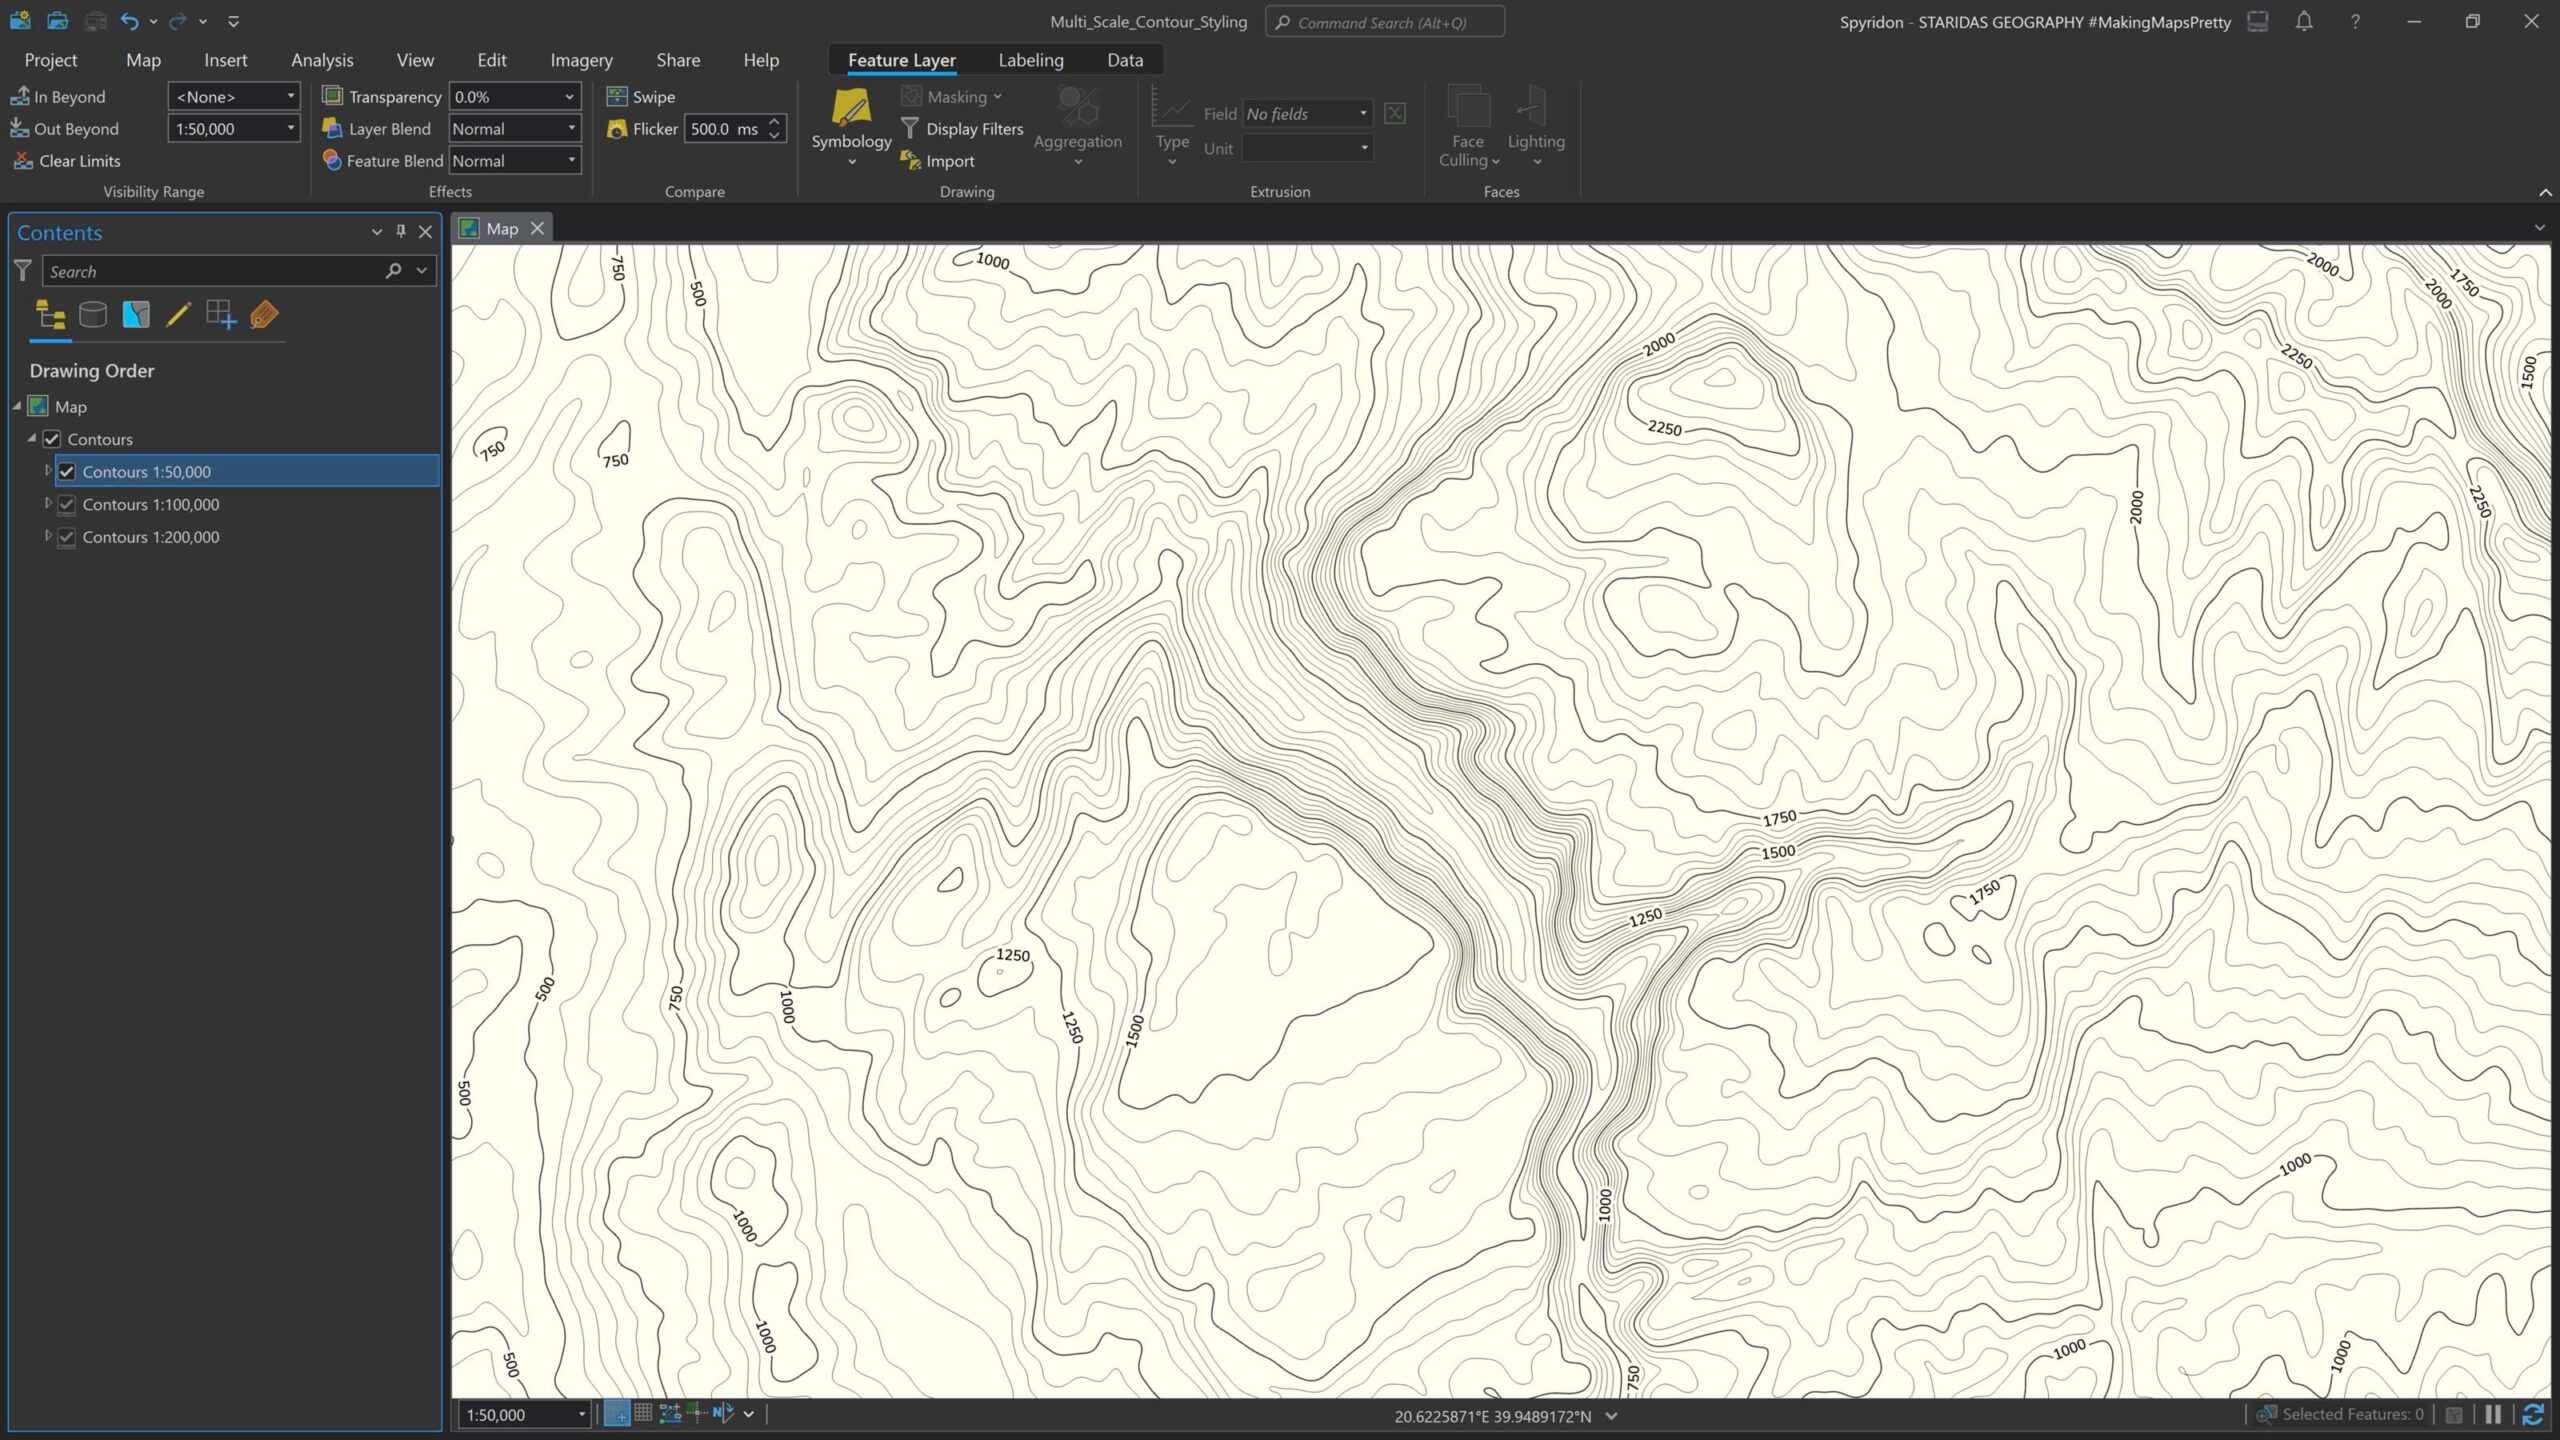Toggle Contours 1:200,000 layer checkbox

coord(67,537)
